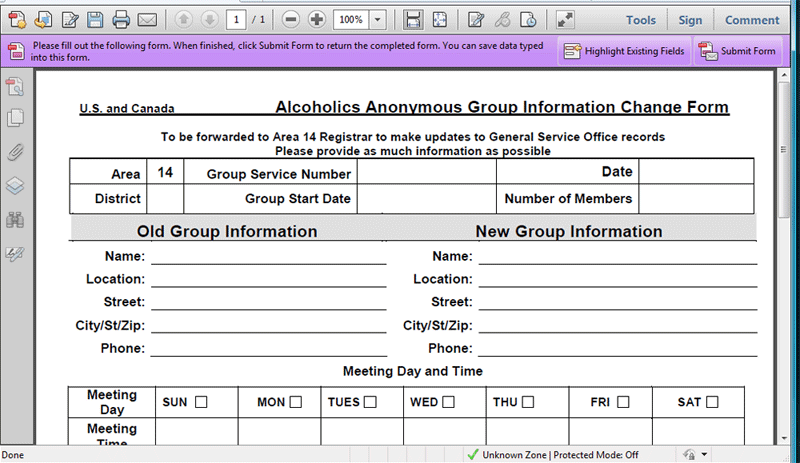This screenshot has height=463, width=800.
Task: Click the Old Group Name field
Action: [x=268, y=256]
